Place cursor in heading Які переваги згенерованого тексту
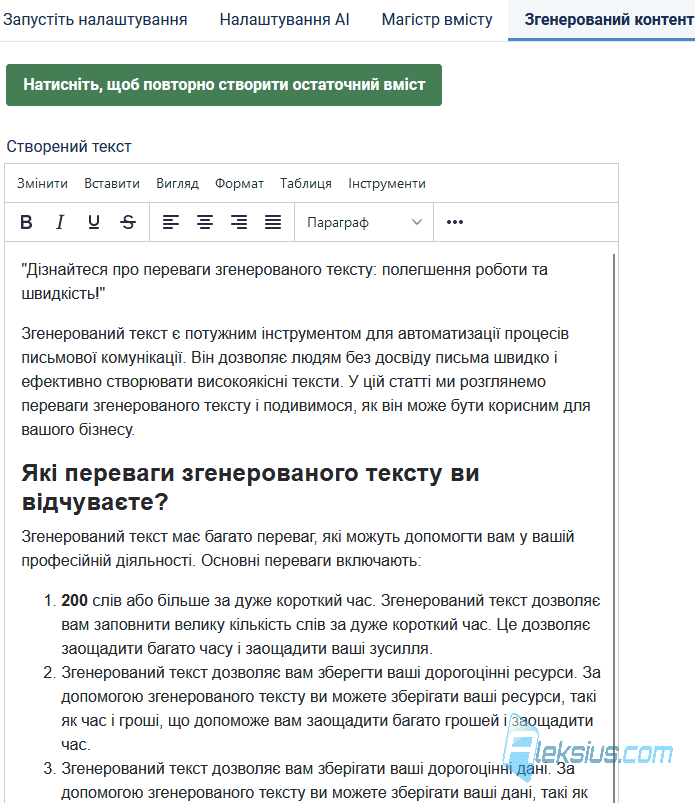 (x=250, y=487)
